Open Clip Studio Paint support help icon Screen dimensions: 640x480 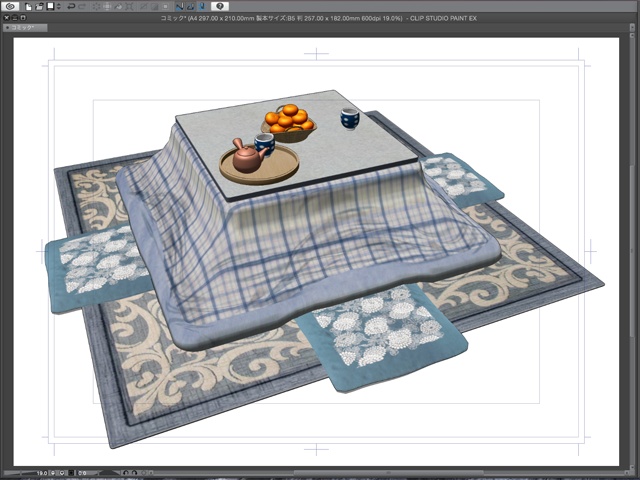click(220, 6)
